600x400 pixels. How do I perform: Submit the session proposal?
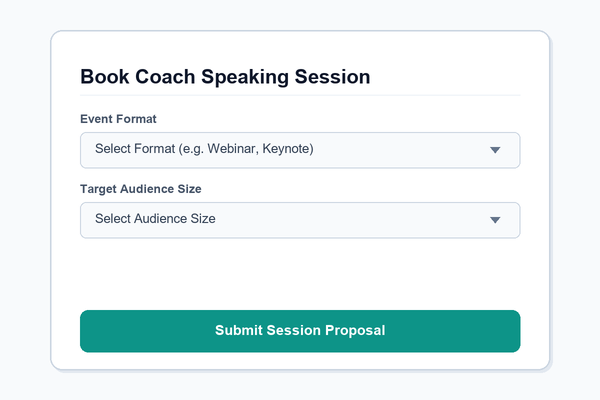pos(300,331)
